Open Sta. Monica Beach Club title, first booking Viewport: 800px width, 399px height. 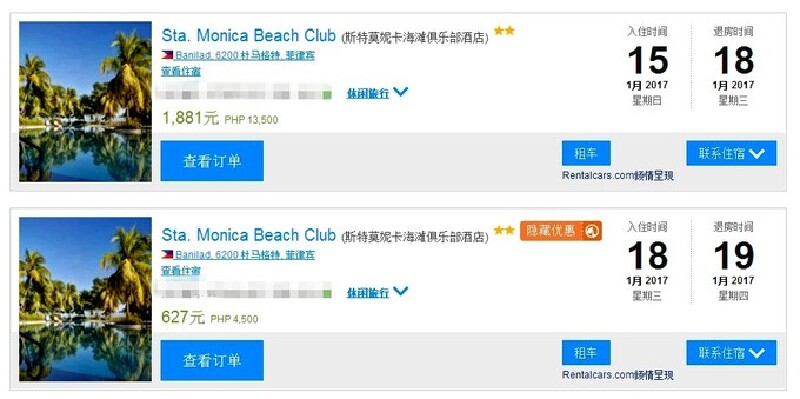coord(248,36)
